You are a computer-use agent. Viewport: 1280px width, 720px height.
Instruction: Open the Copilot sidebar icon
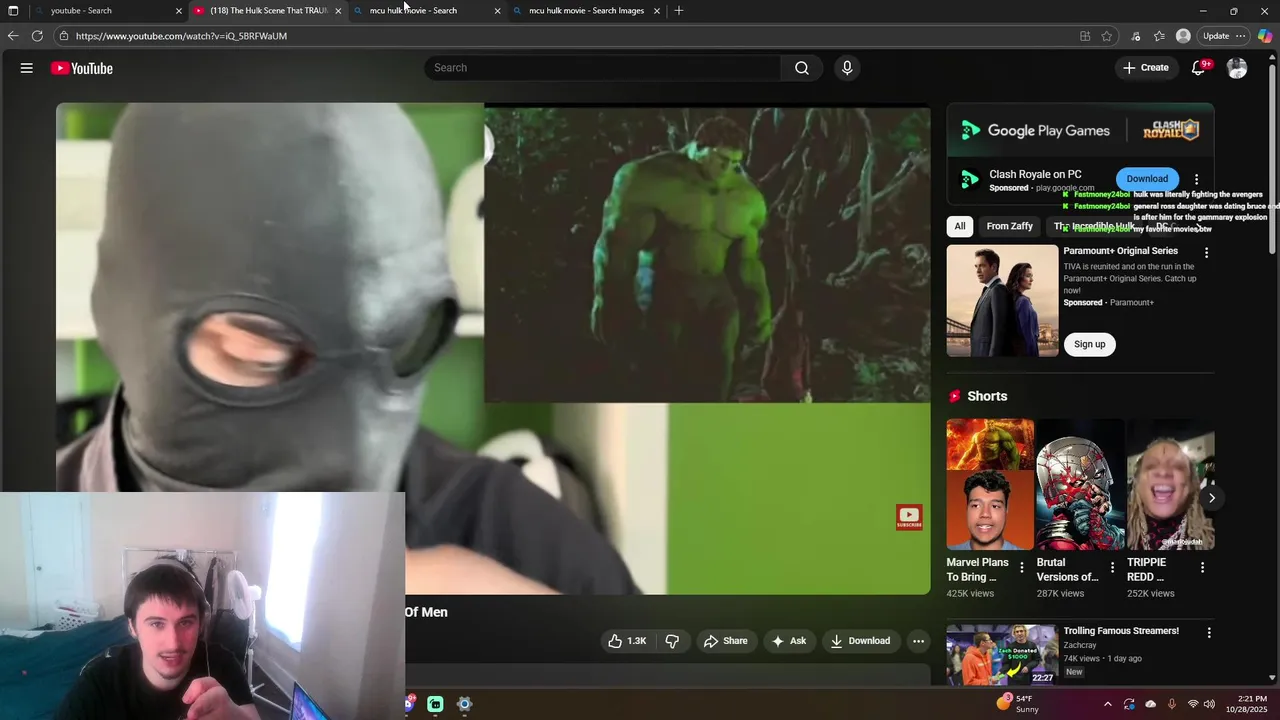[1265, 36]
